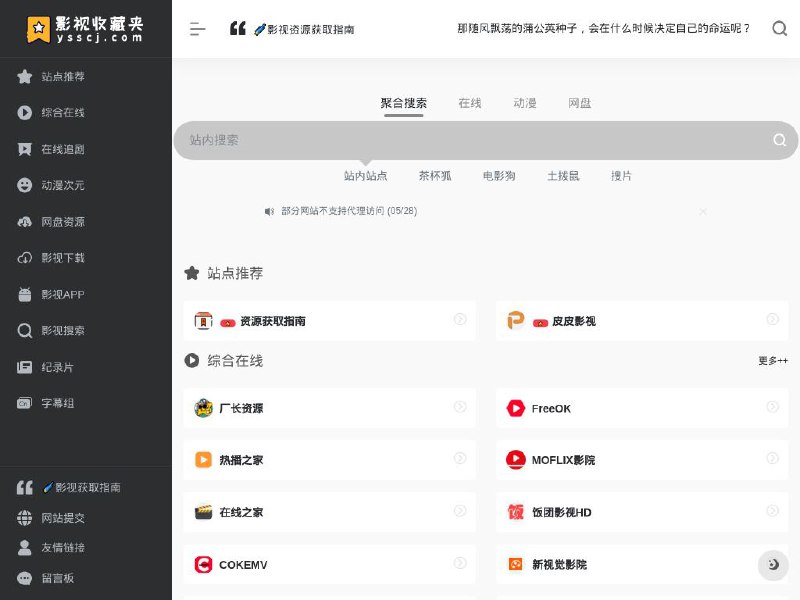The height and width of the screenshot is (600, 800).
Task: Open 留言板 from the sidebar bottom
Action: click(57, 578)
